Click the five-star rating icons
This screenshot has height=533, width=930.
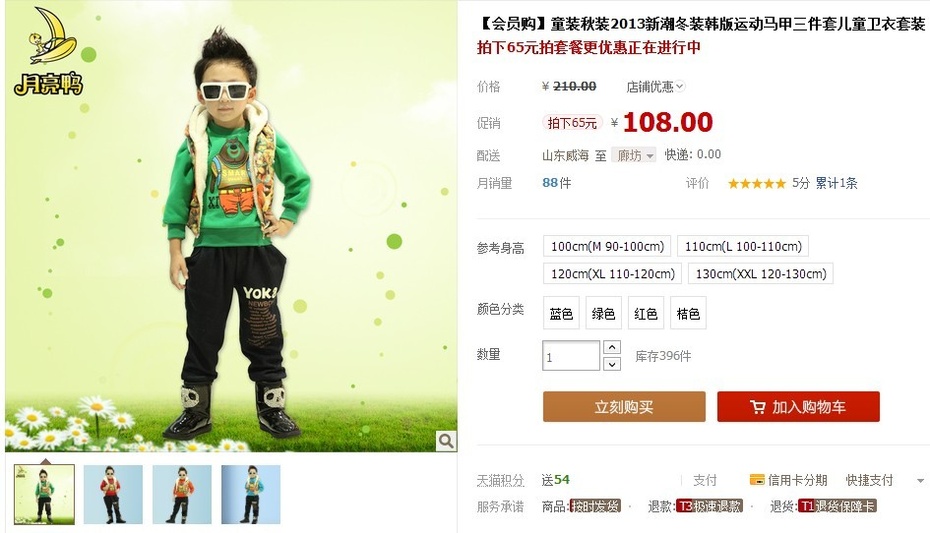click(756, 184)
